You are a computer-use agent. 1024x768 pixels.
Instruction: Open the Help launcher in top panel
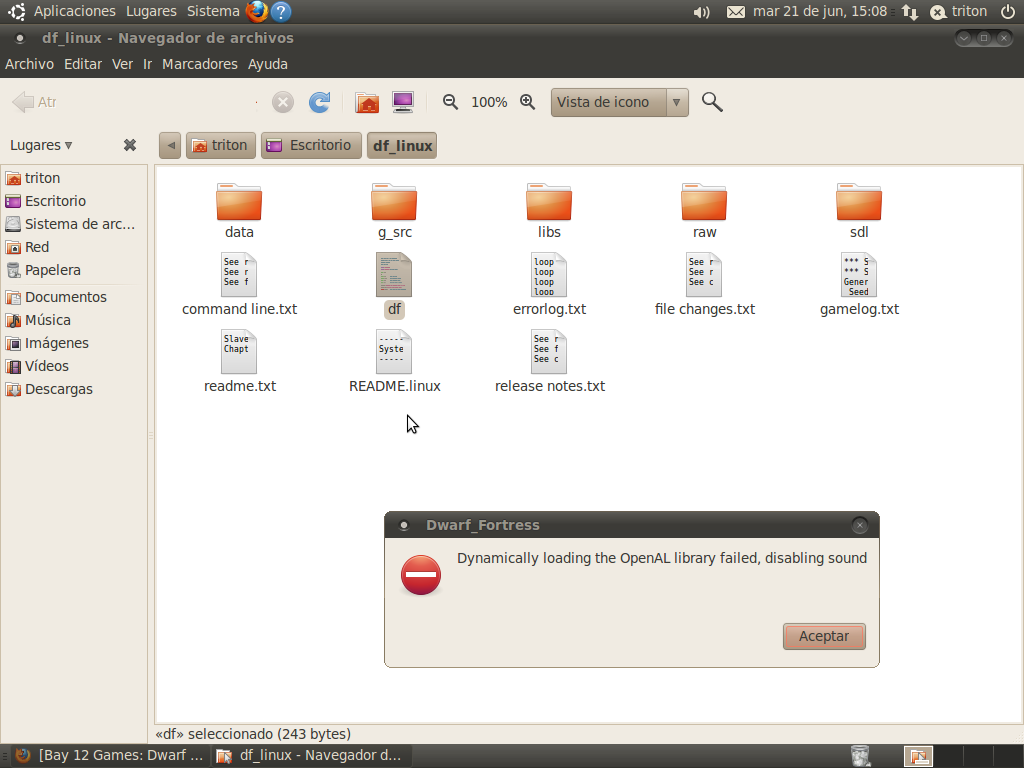[x=281, y=11]
